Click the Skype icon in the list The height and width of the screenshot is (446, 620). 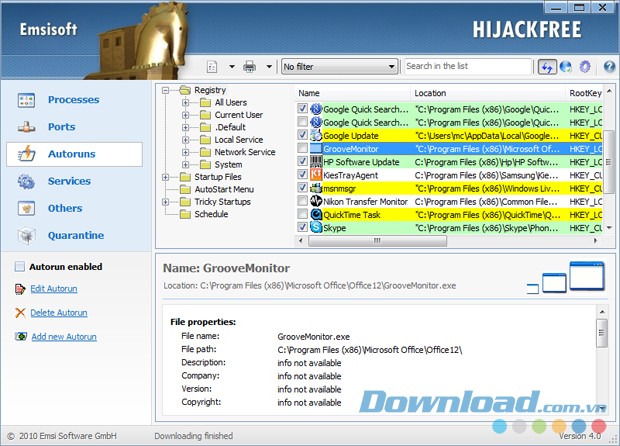(x=316, y=227)
